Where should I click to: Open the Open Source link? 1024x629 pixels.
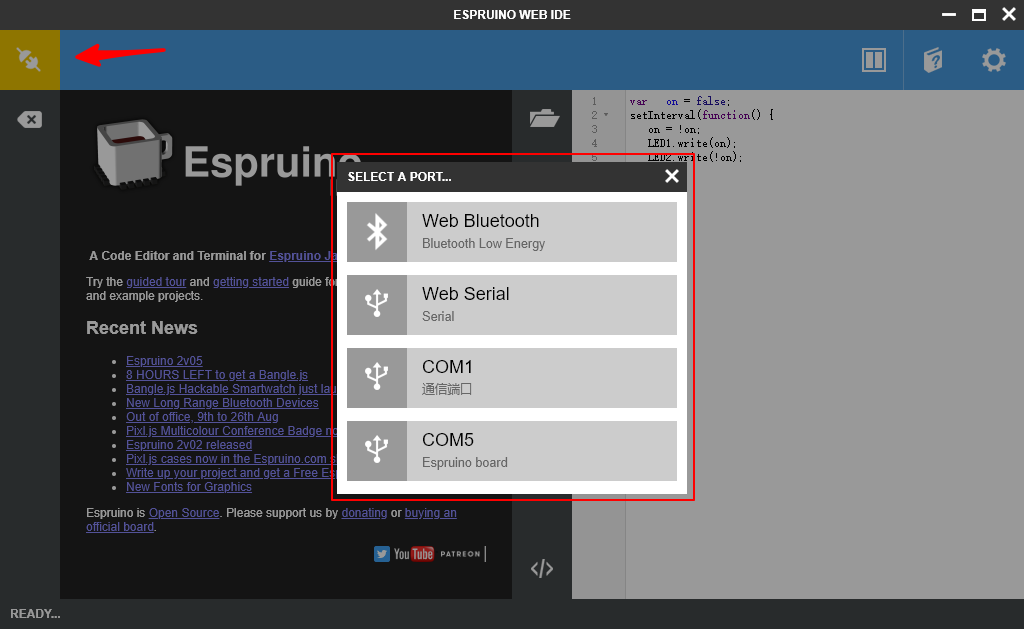tap(183, 512)
